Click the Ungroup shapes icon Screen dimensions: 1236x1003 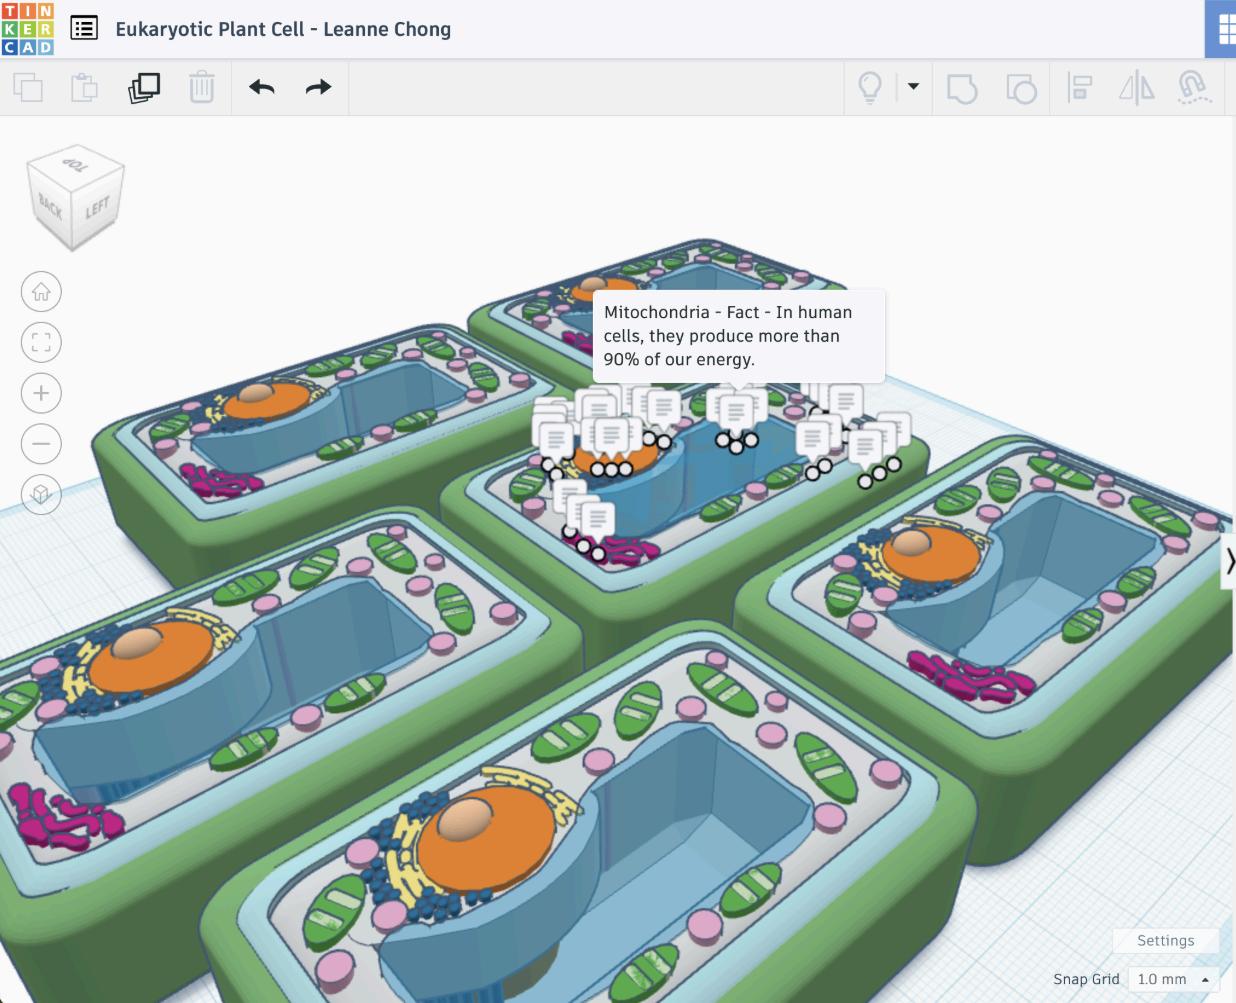point(1021,87)
